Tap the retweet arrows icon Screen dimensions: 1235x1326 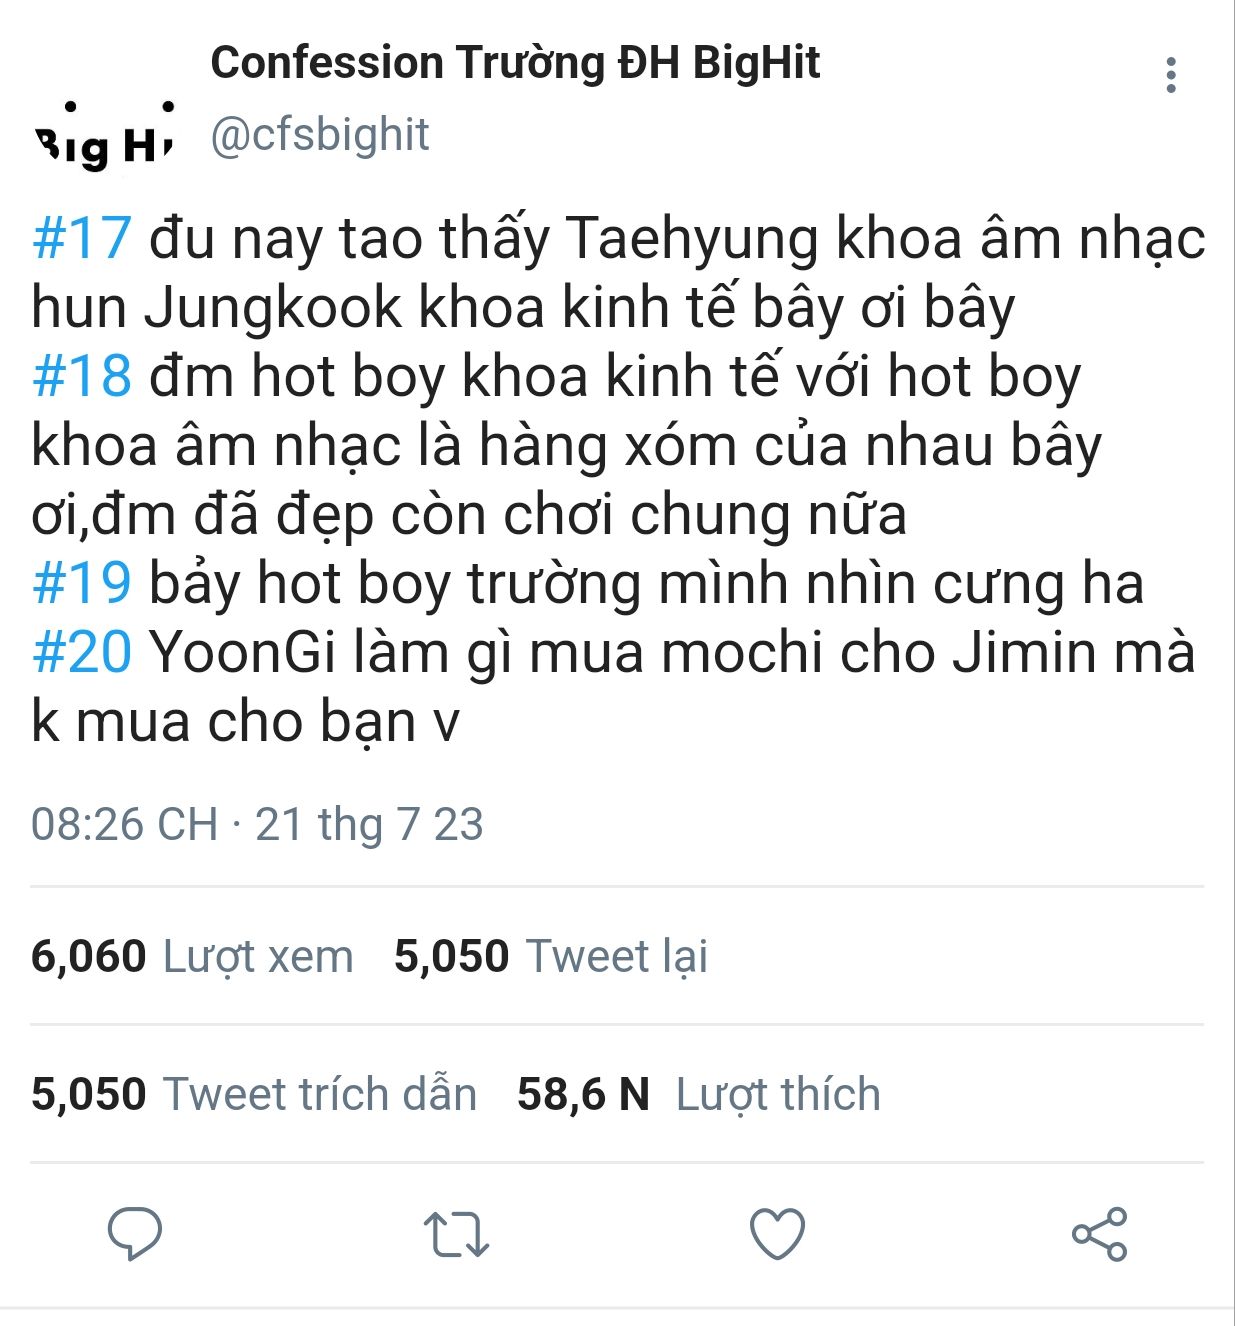click(x=456, y=1234)
